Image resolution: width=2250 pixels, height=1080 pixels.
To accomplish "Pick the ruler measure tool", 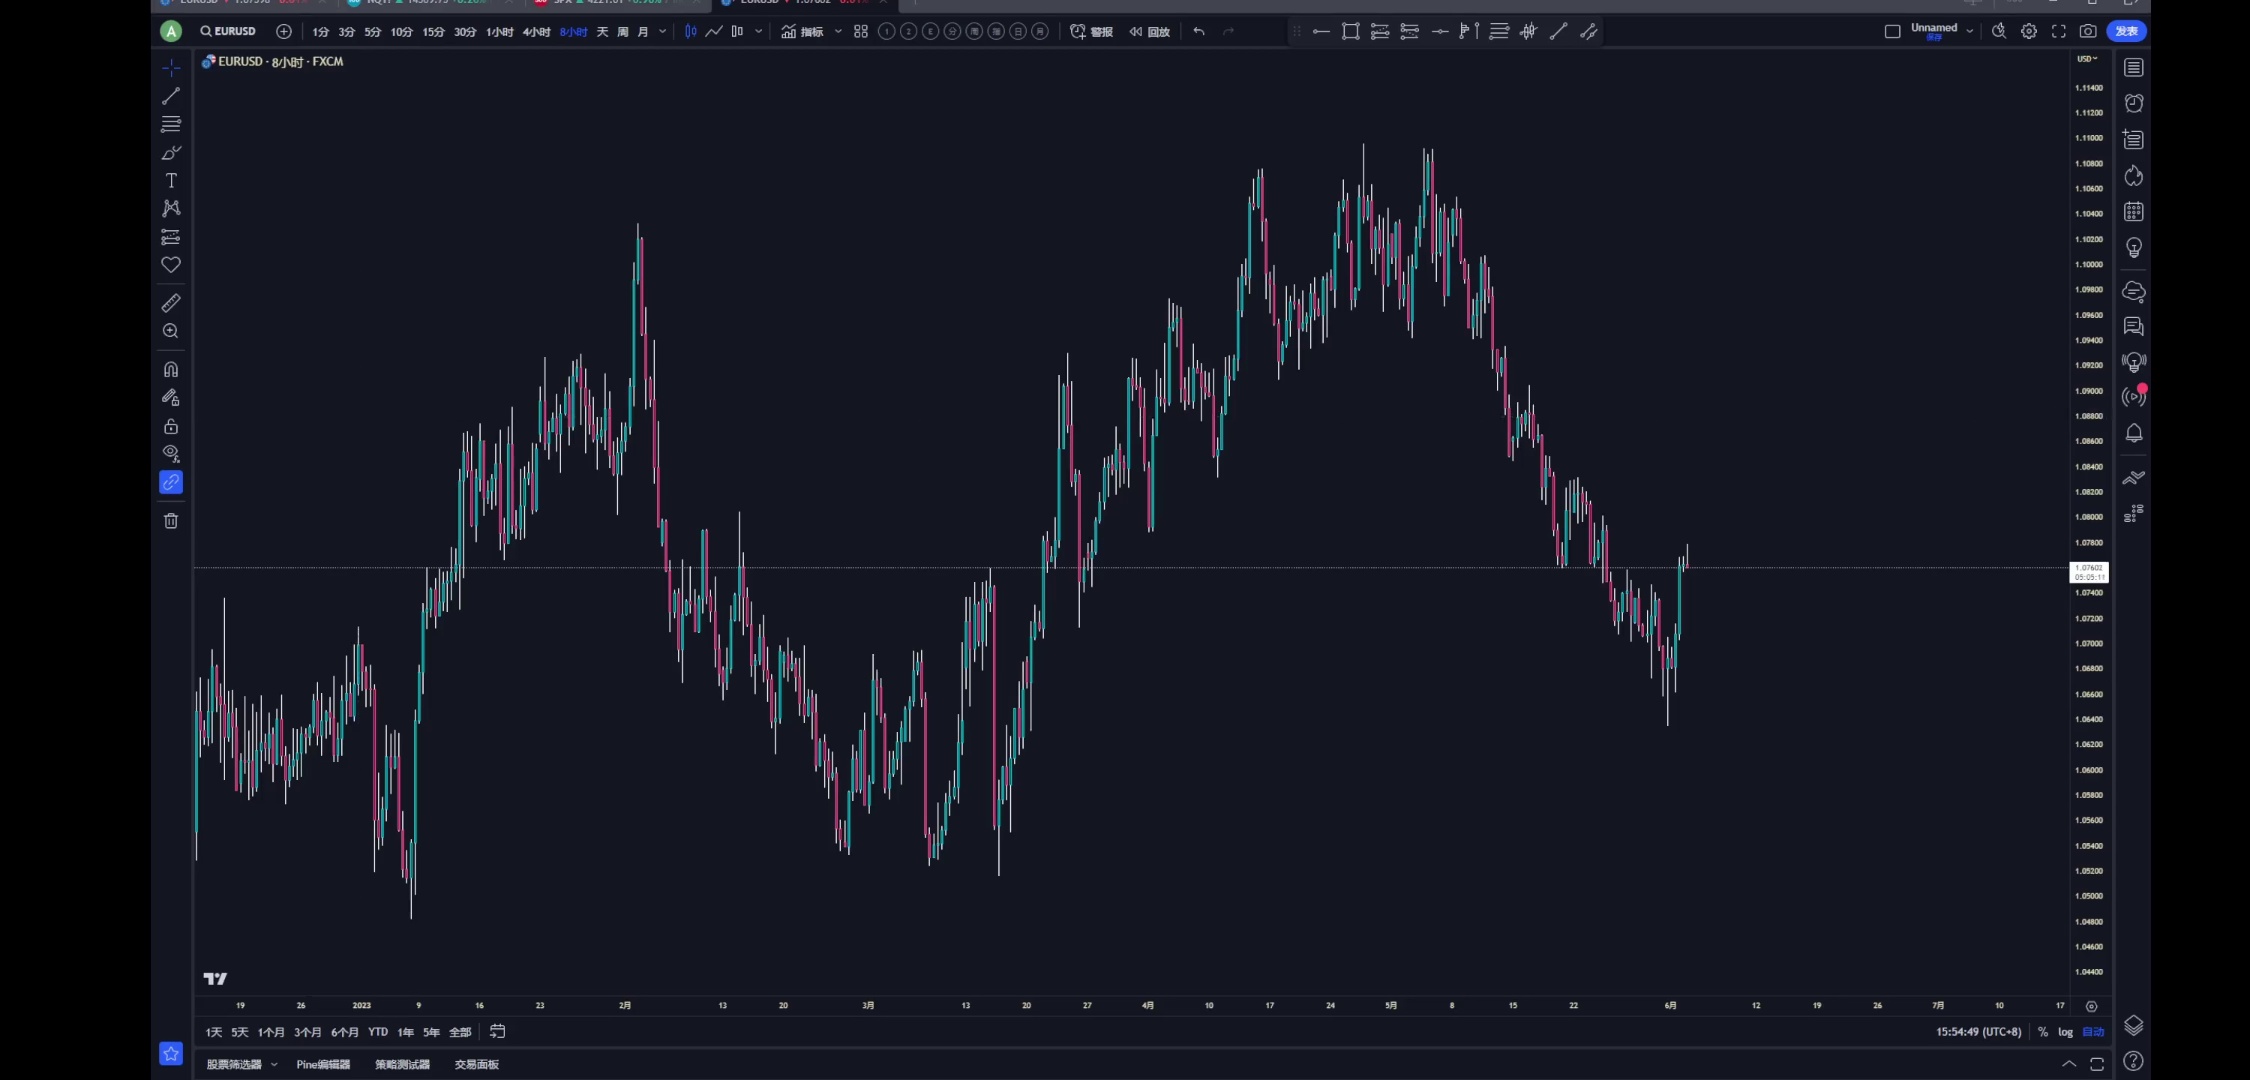I will click(171, 303).
